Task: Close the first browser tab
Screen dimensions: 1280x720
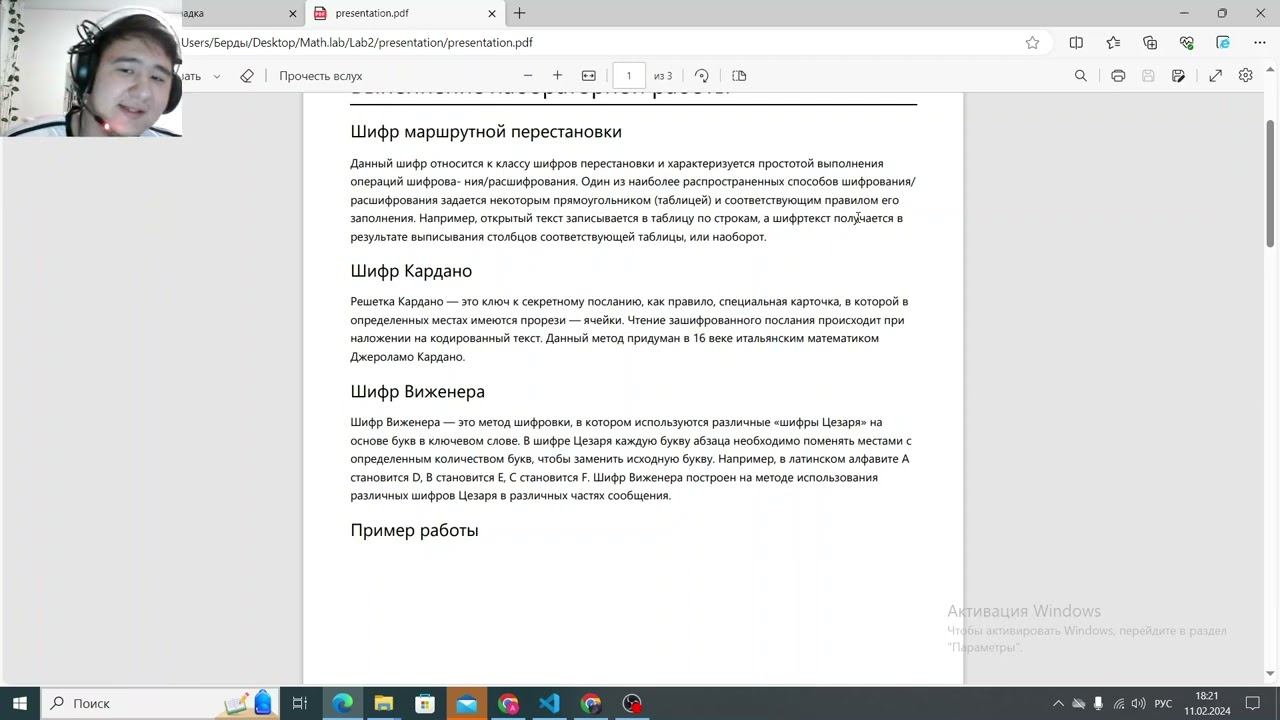Action: (x=293, y=13)
